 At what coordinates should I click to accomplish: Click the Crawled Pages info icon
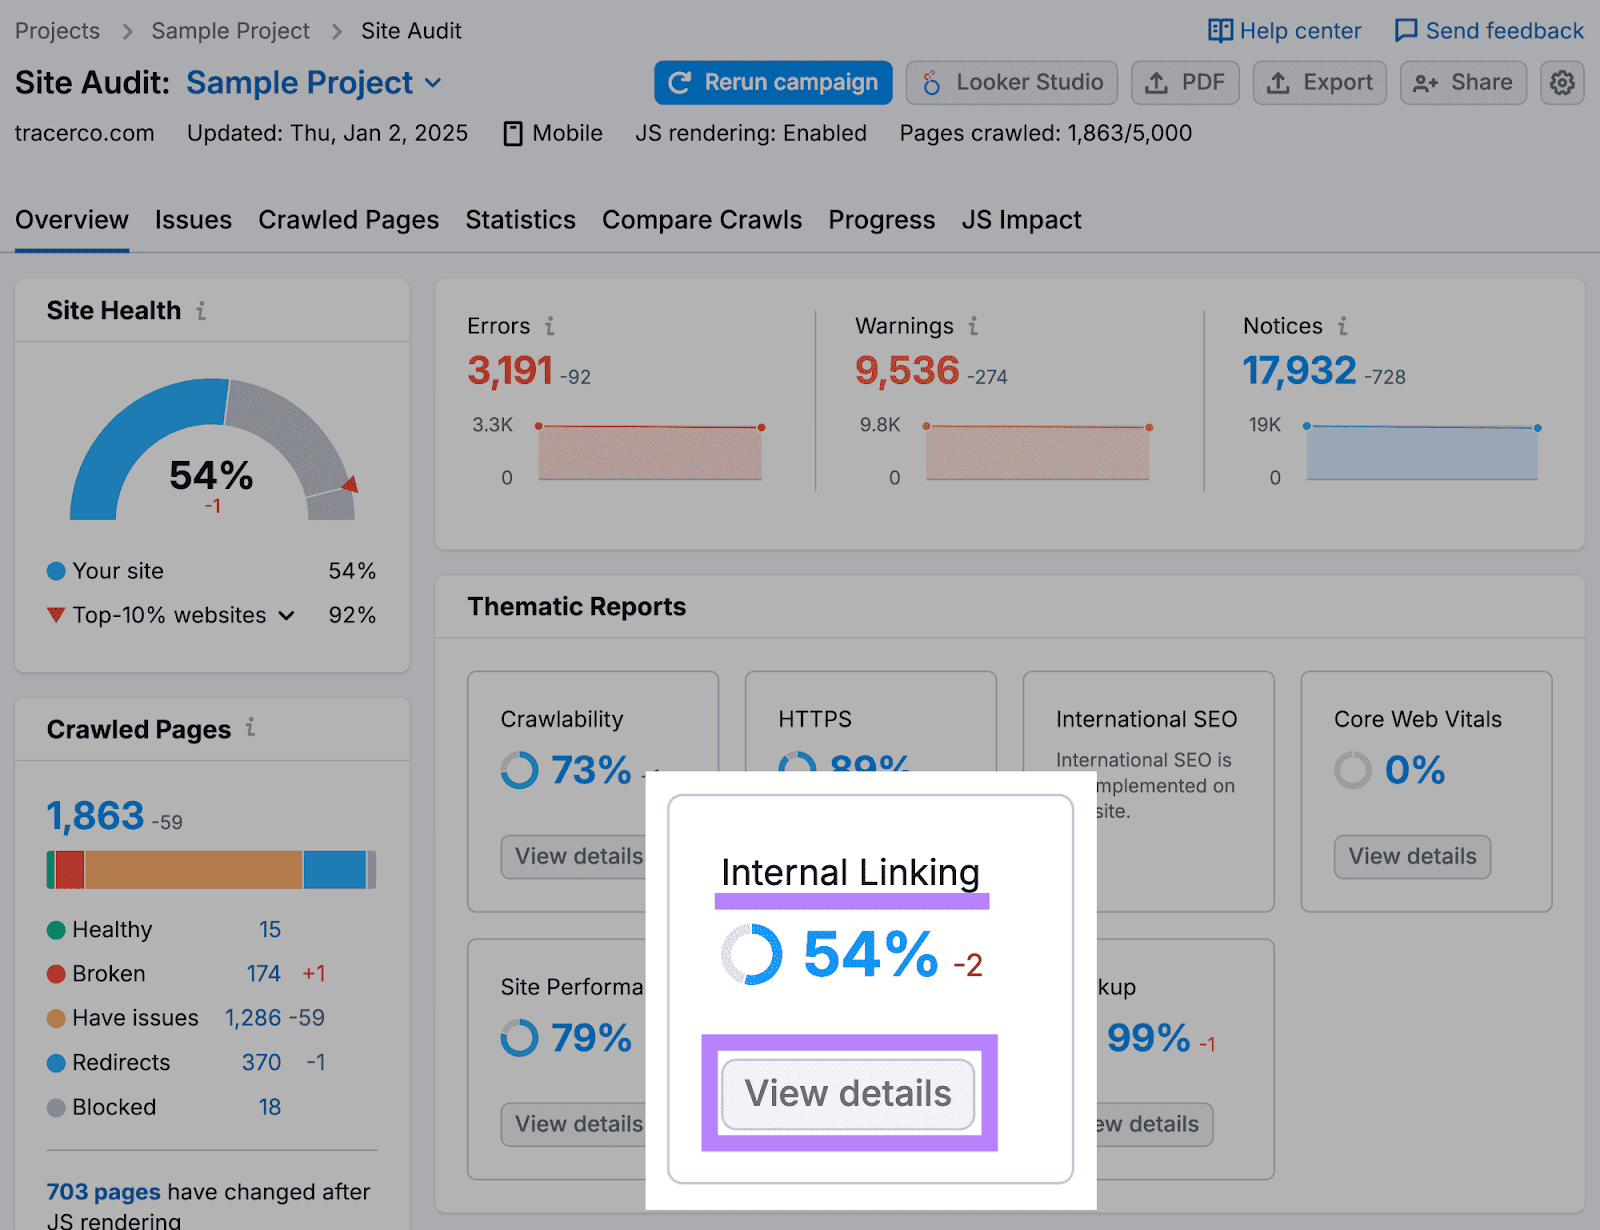point(250,728)
